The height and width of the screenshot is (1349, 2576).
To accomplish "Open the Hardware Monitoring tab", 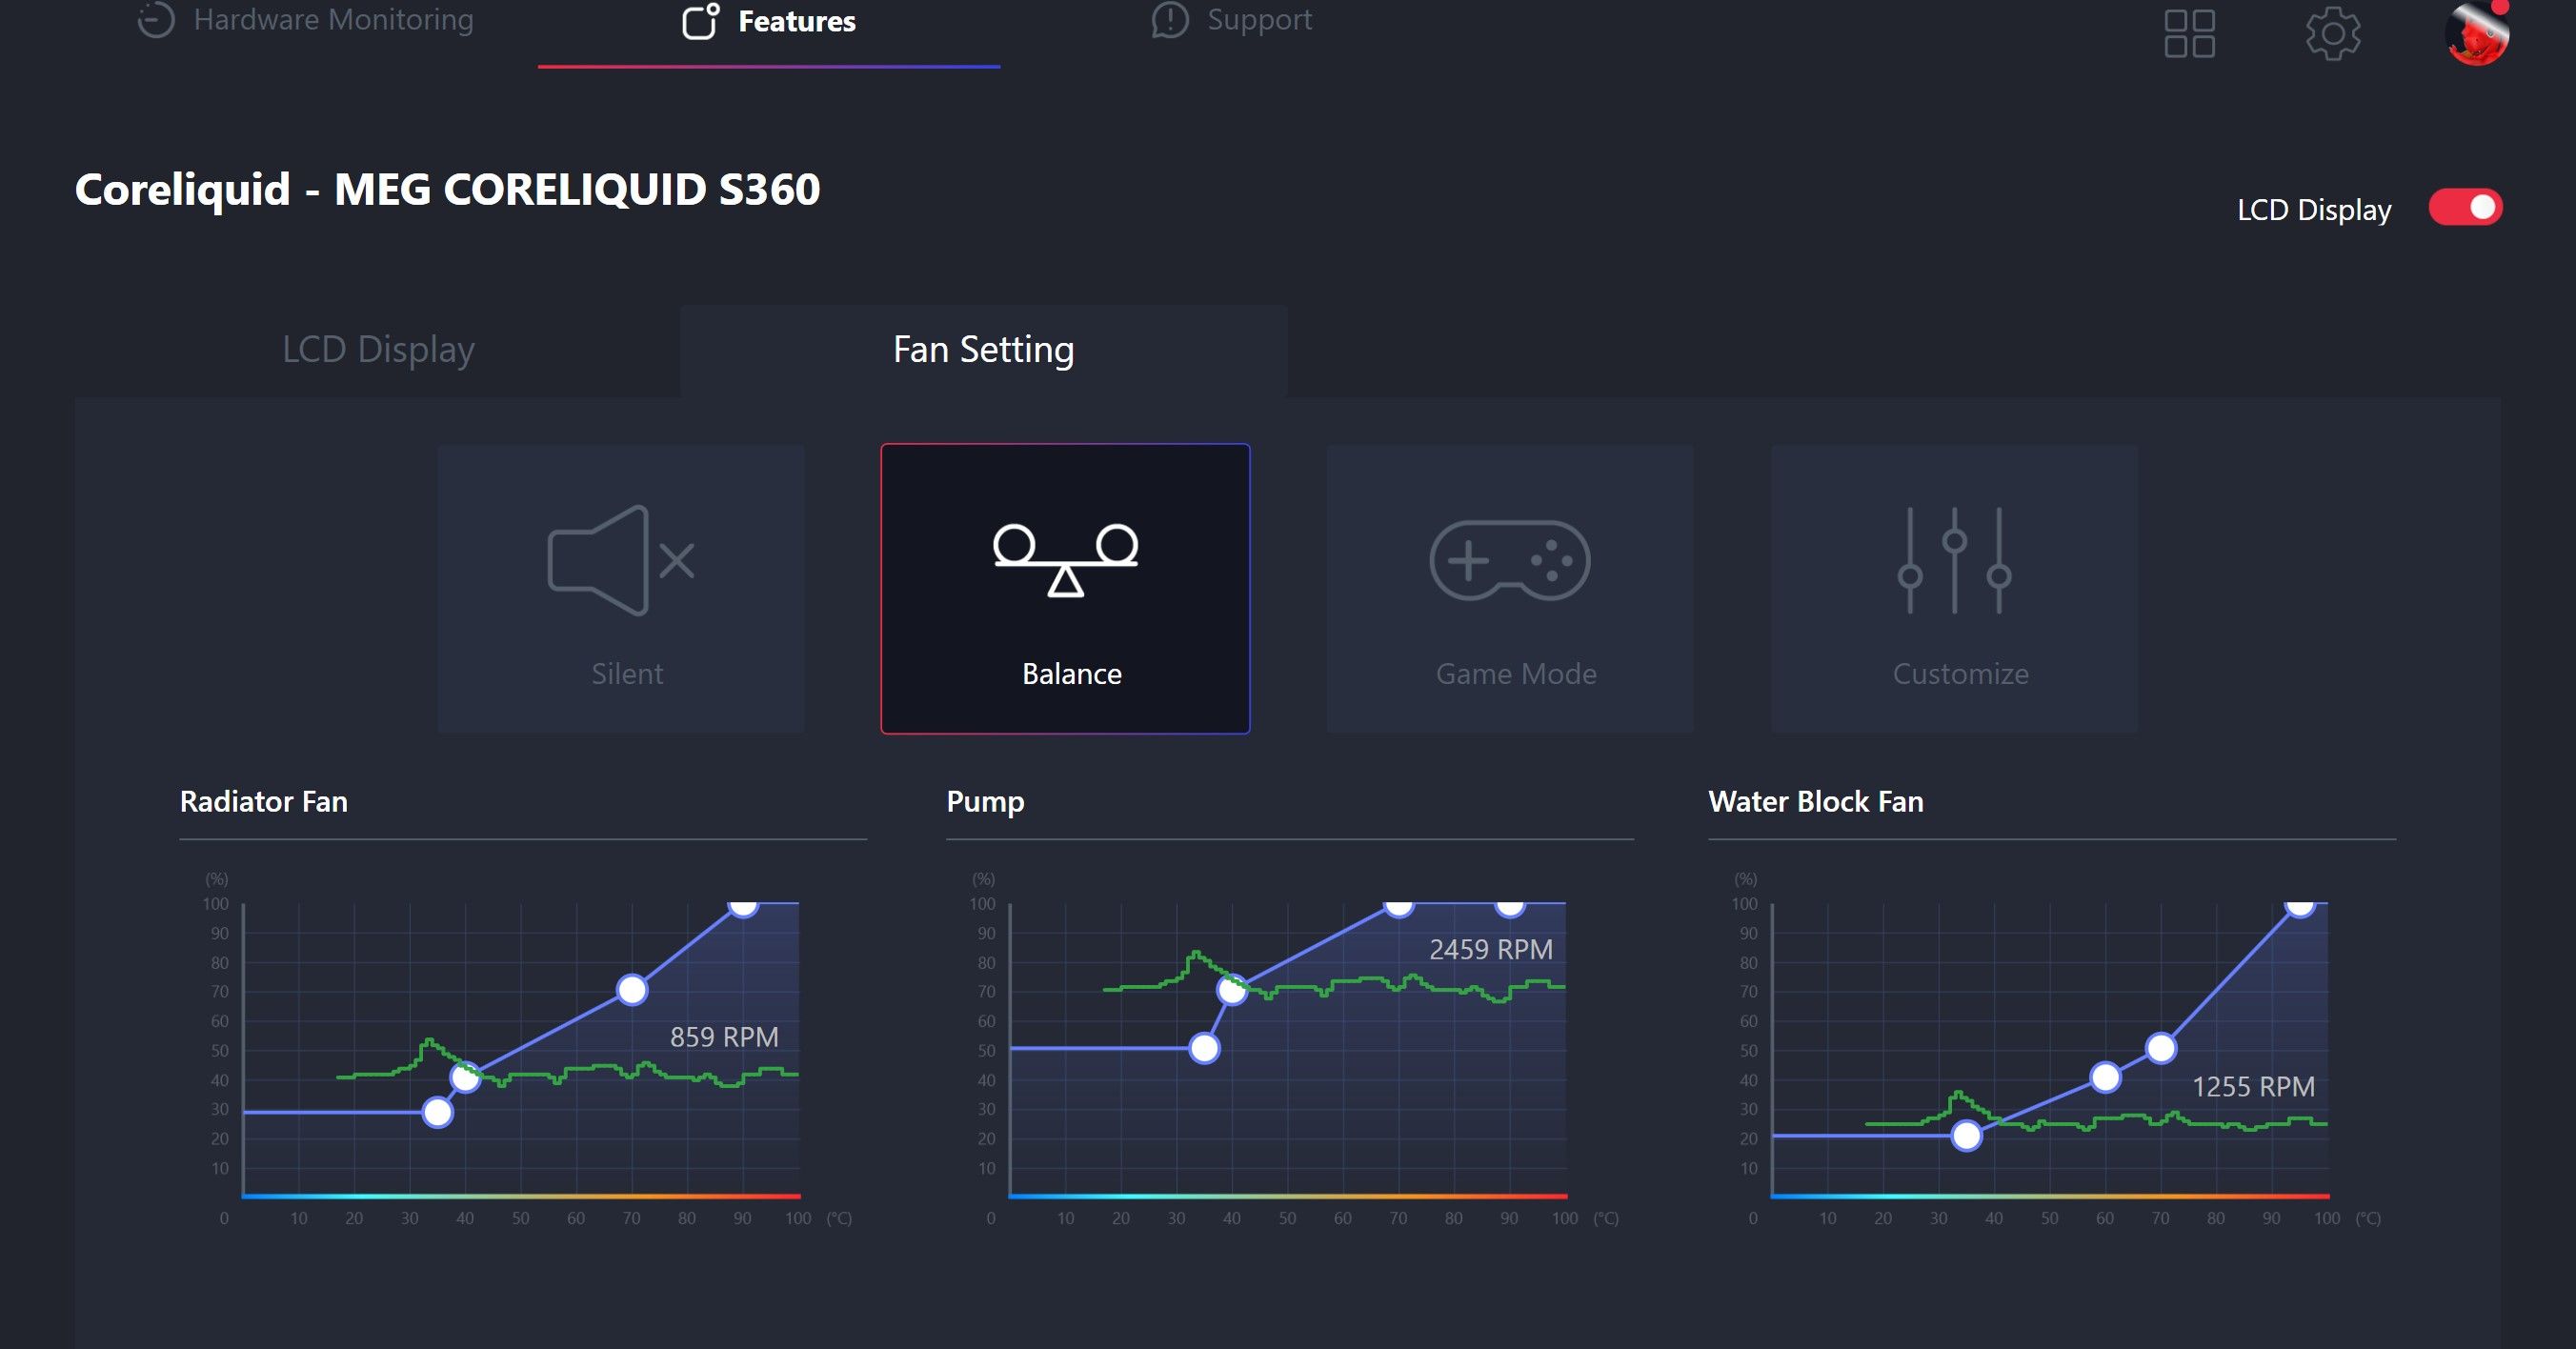I will click(x=305, y=20).
